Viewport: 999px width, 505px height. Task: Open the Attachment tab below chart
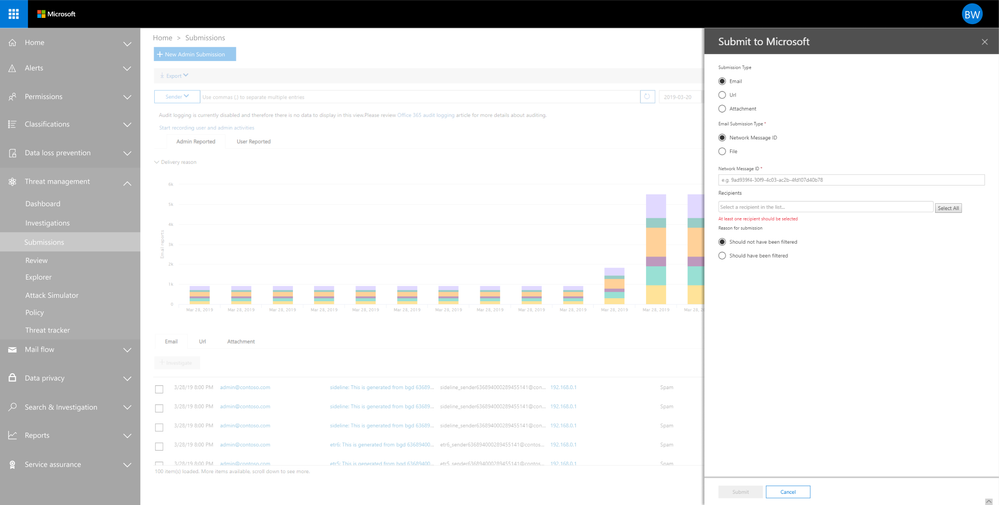click(x=241, y=341)
